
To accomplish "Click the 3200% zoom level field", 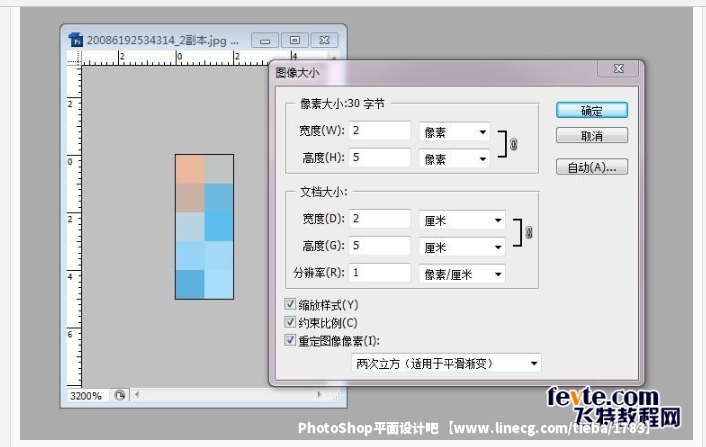I will click(x=87, y=396).
